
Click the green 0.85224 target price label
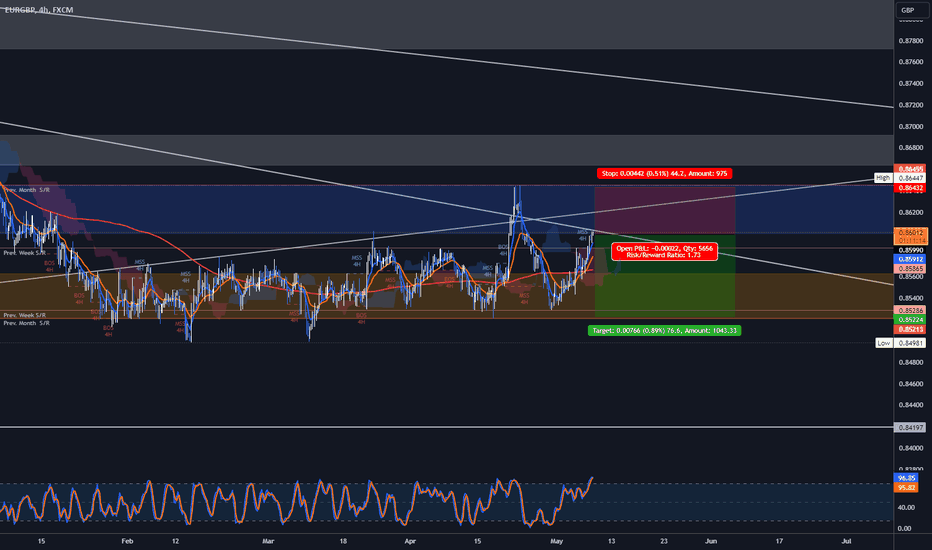click(911, 320)
